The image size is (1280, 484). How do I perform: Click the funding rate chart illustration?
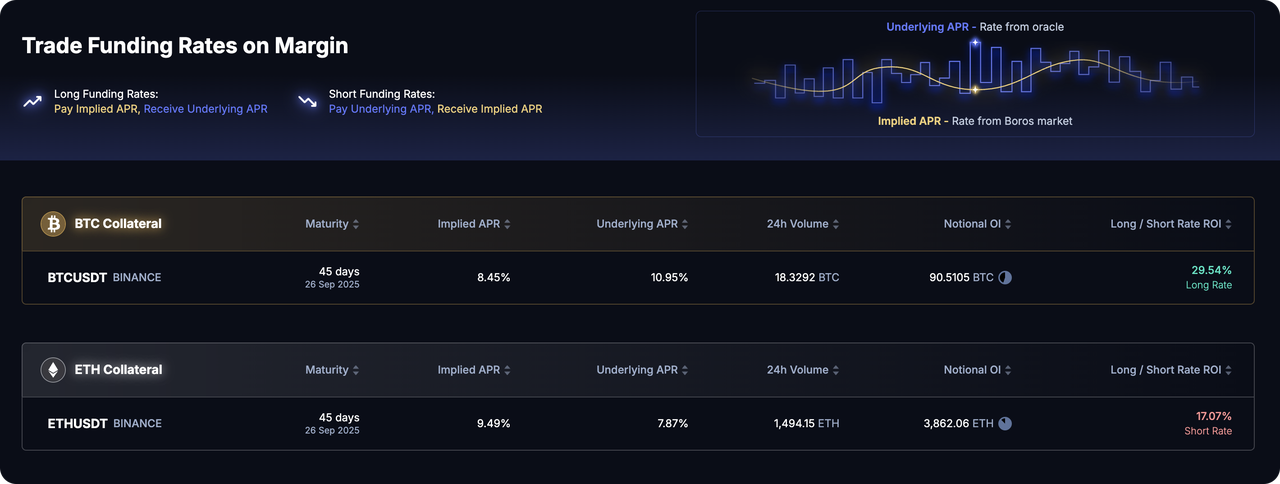pos(975,74)
